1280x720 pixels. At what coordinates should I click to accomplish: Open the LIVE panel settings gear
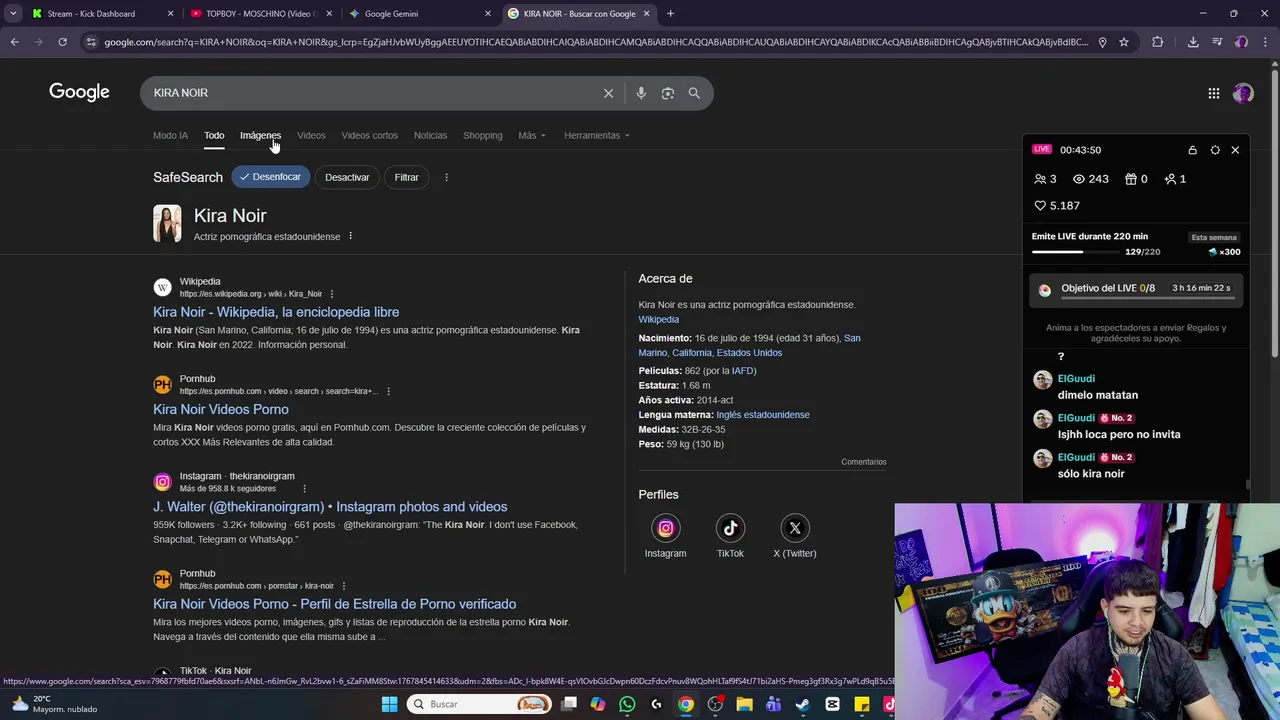(1215, 150)
